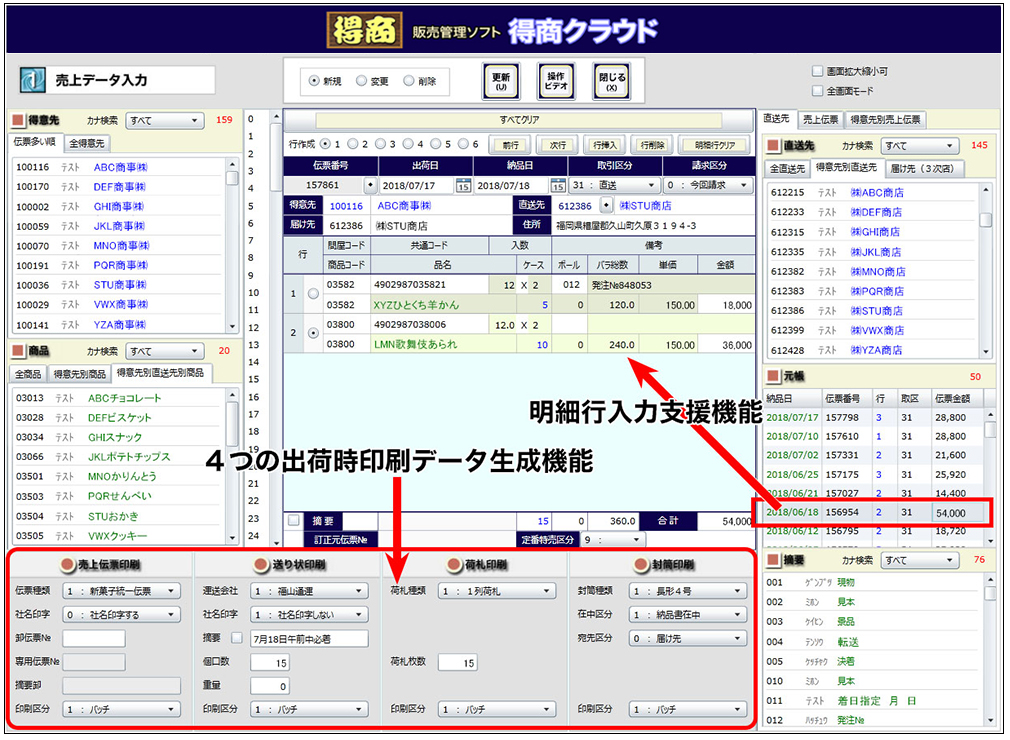Click the 荷札枚数 input field
The image size is (1010, 740).
pos(458,662)
